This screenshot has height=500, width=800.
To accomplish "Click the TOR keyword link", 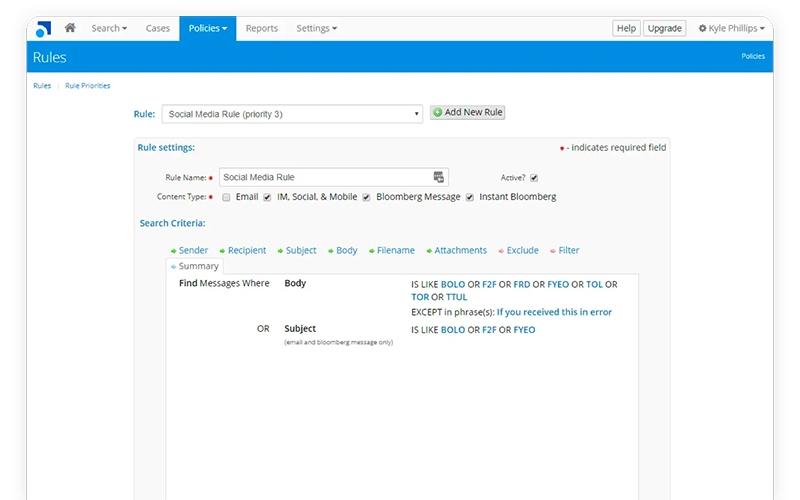I will (x=420, y=297).
